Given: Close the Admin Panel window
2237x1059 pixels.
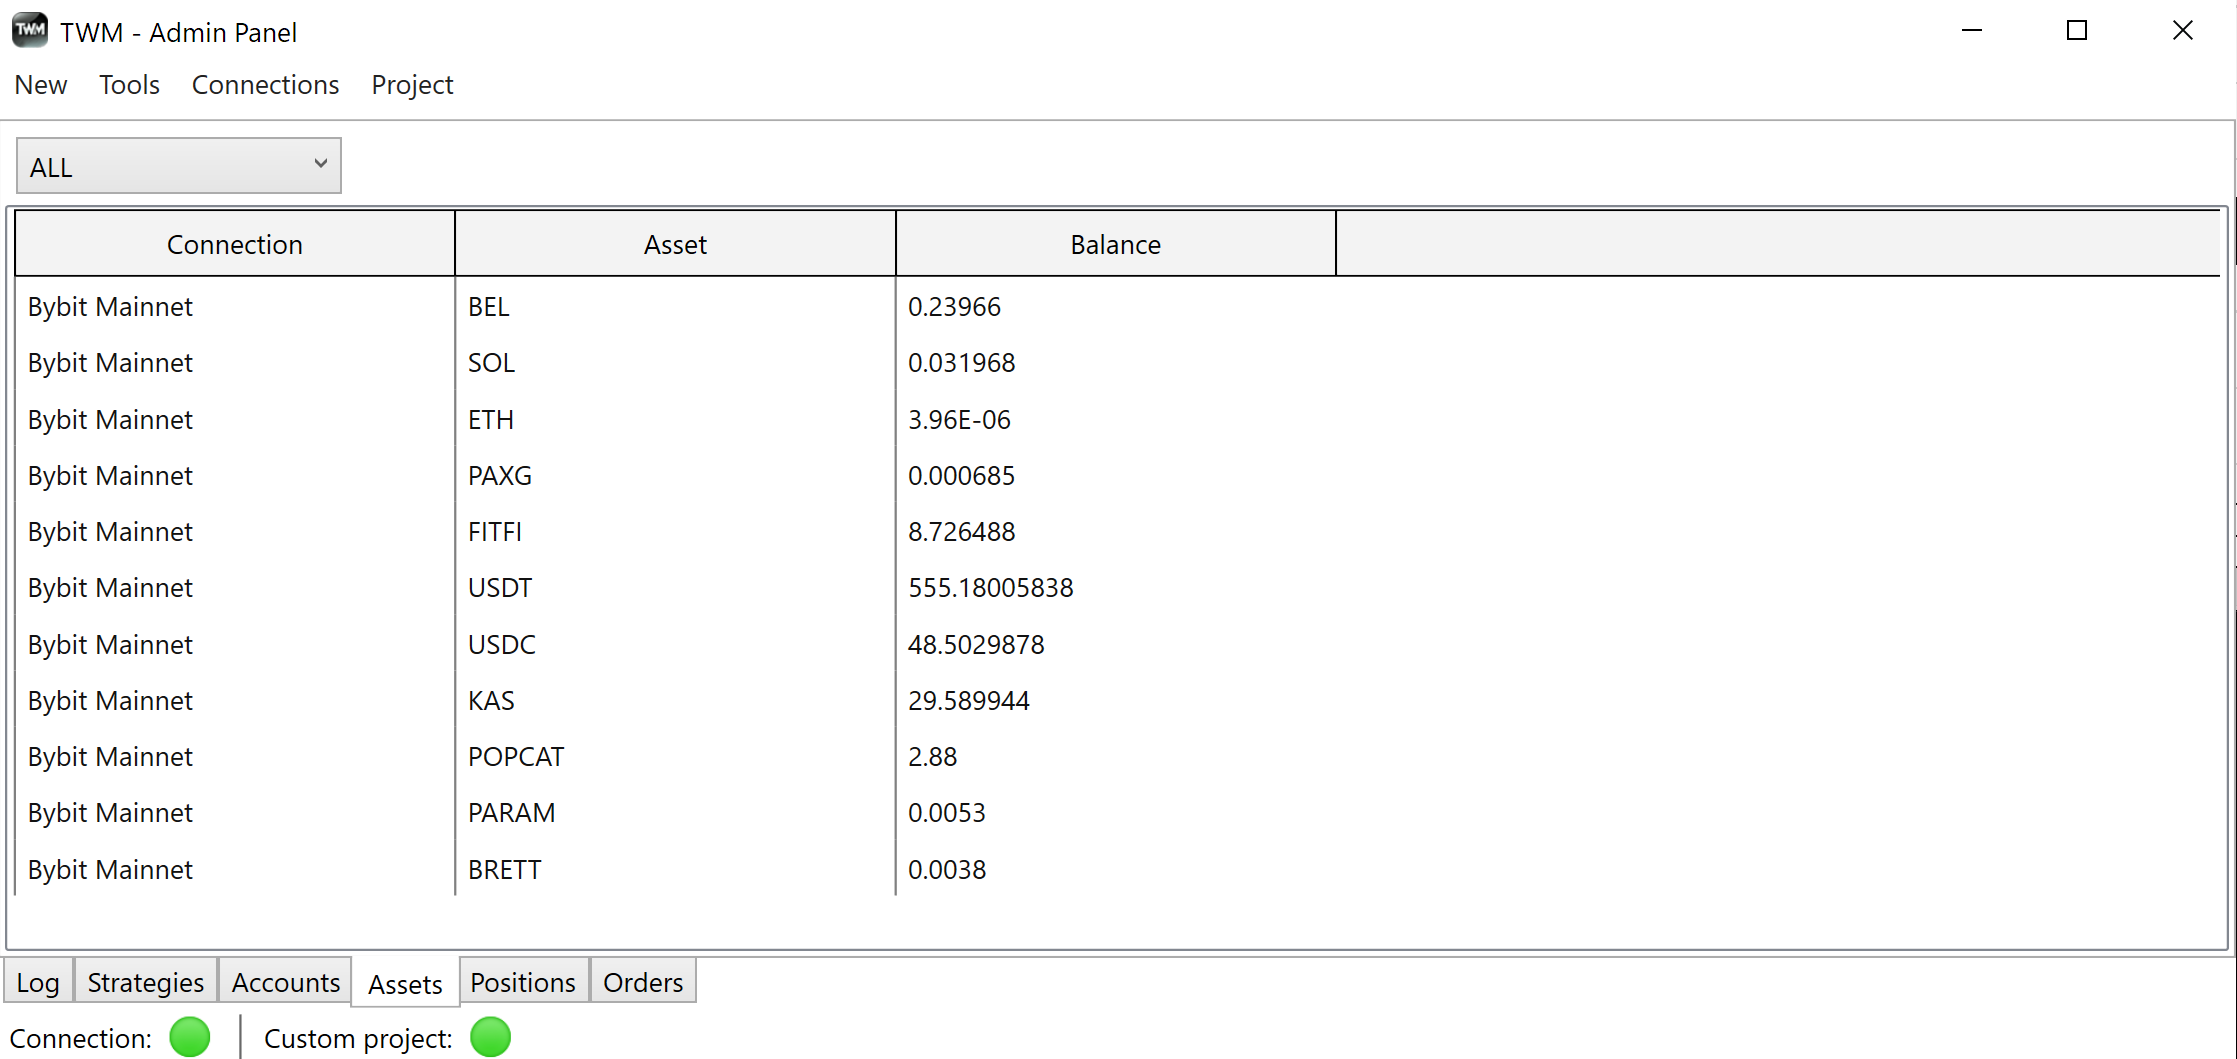Looking at the screenshot, I should click(2183, 31).
